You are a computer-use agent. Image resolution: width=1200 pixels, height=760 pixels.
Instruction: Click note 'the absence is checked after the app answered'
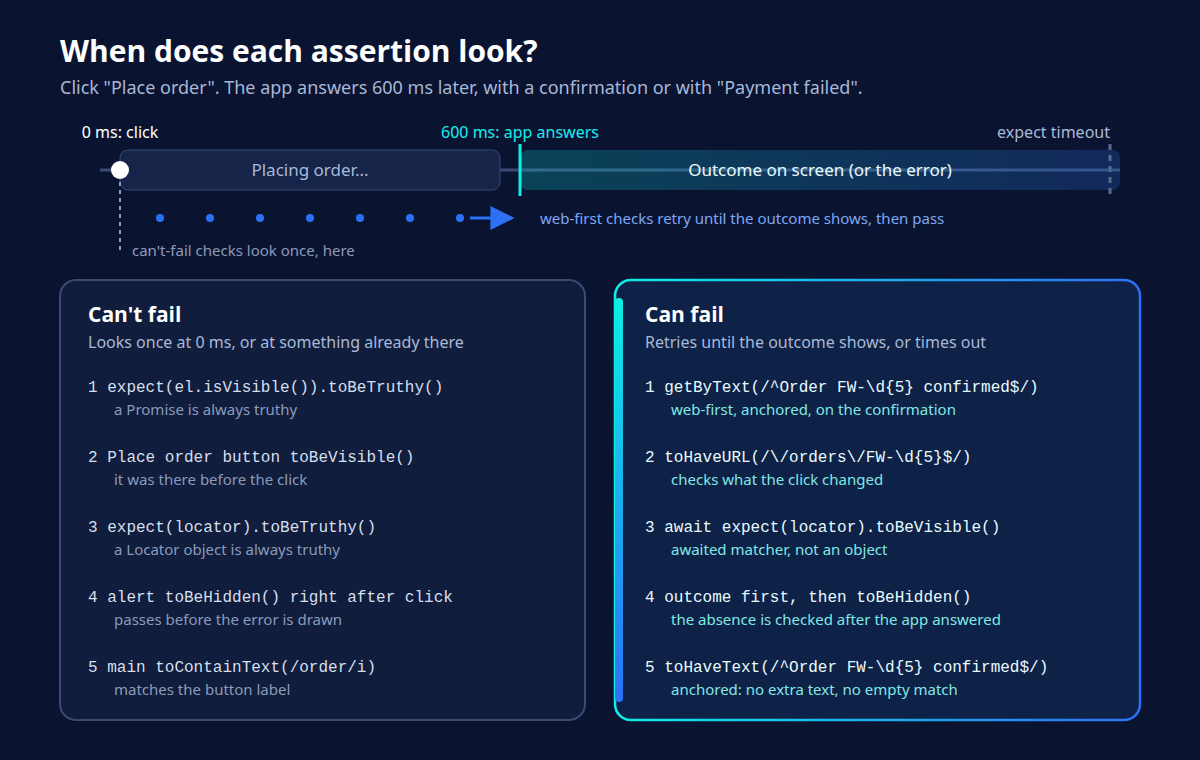pos(836,620)
